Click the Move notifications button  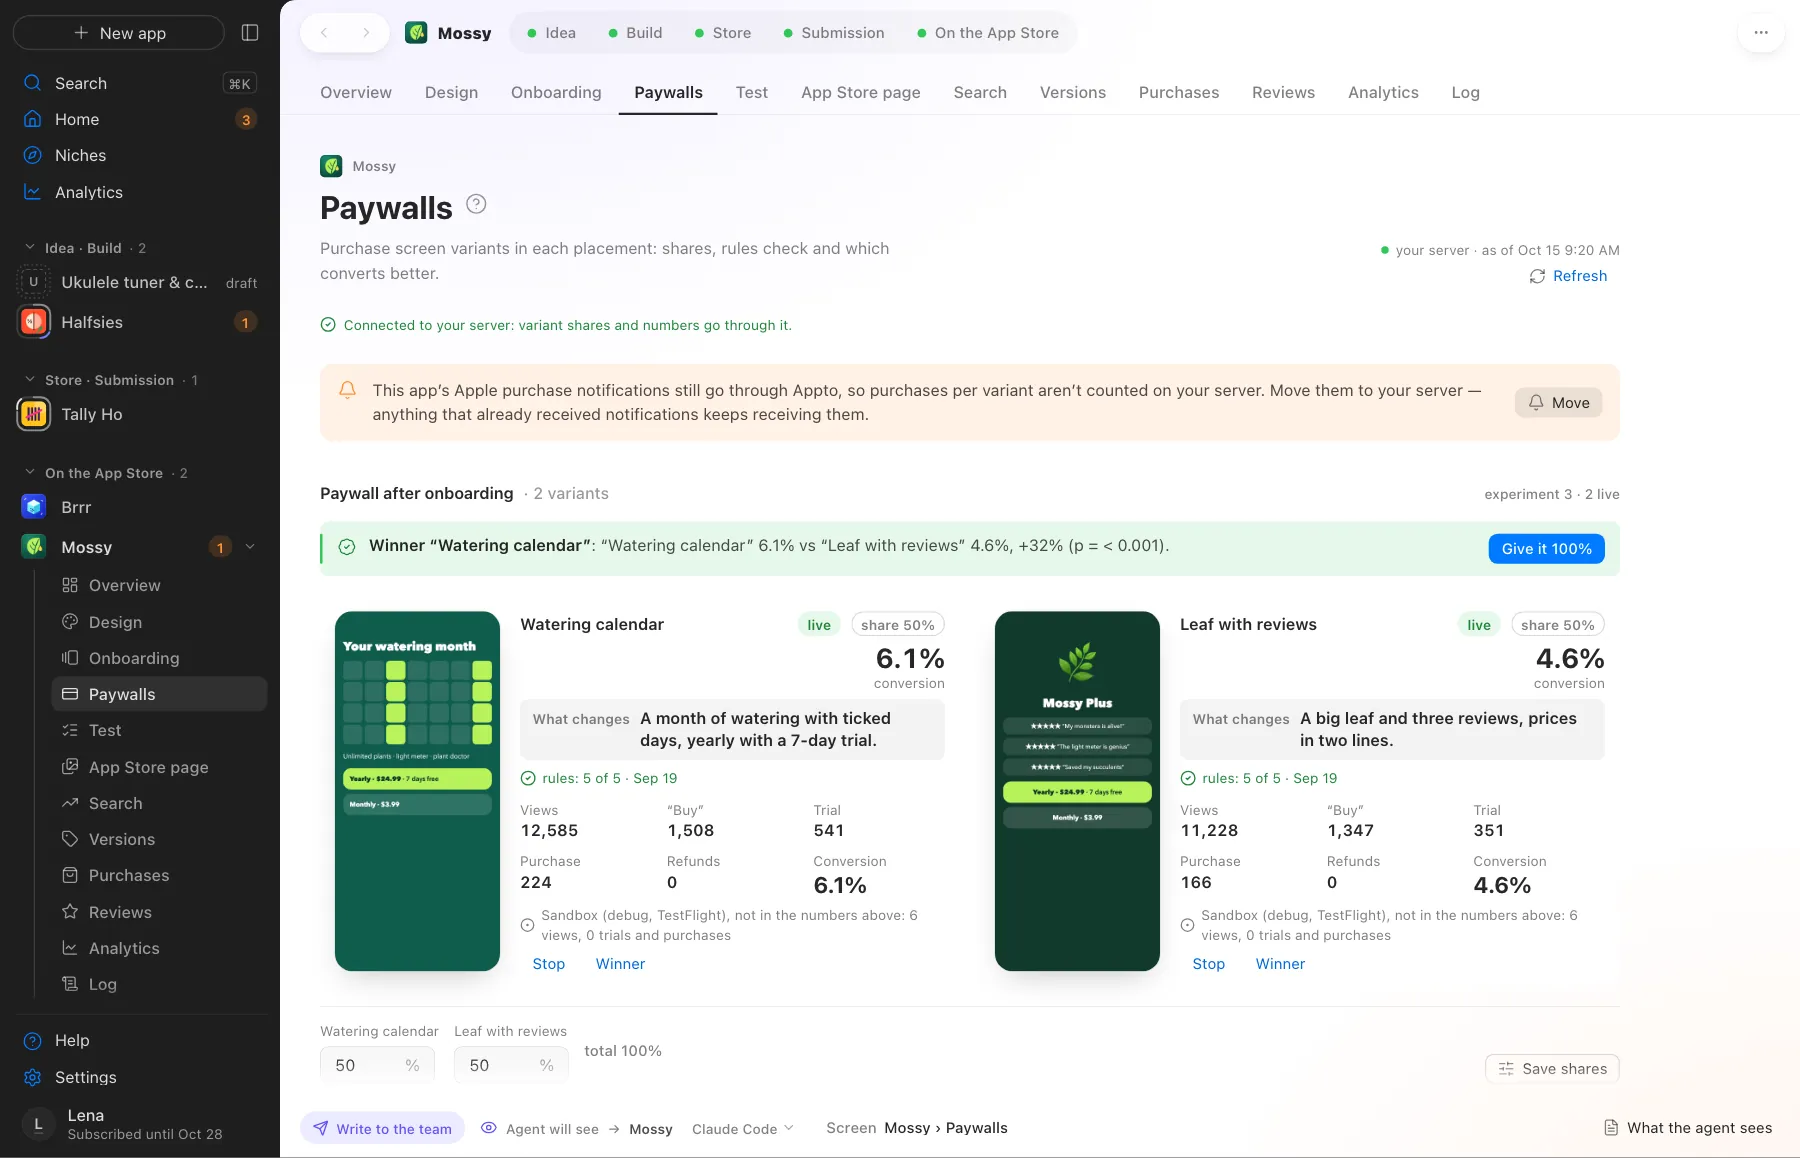click(1558, 402)
